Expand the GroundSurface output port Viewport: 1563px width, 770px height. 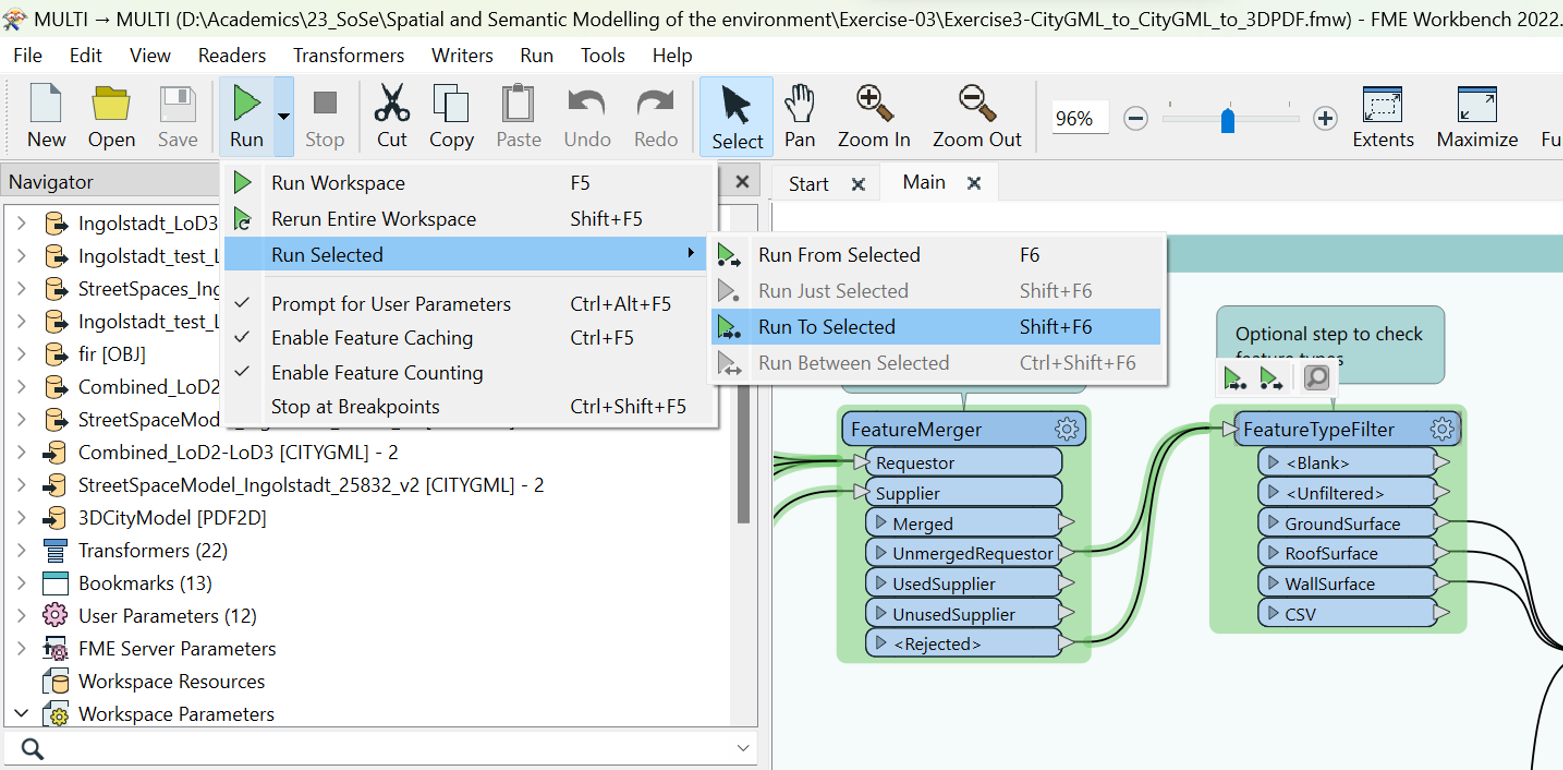point(1272,523)
